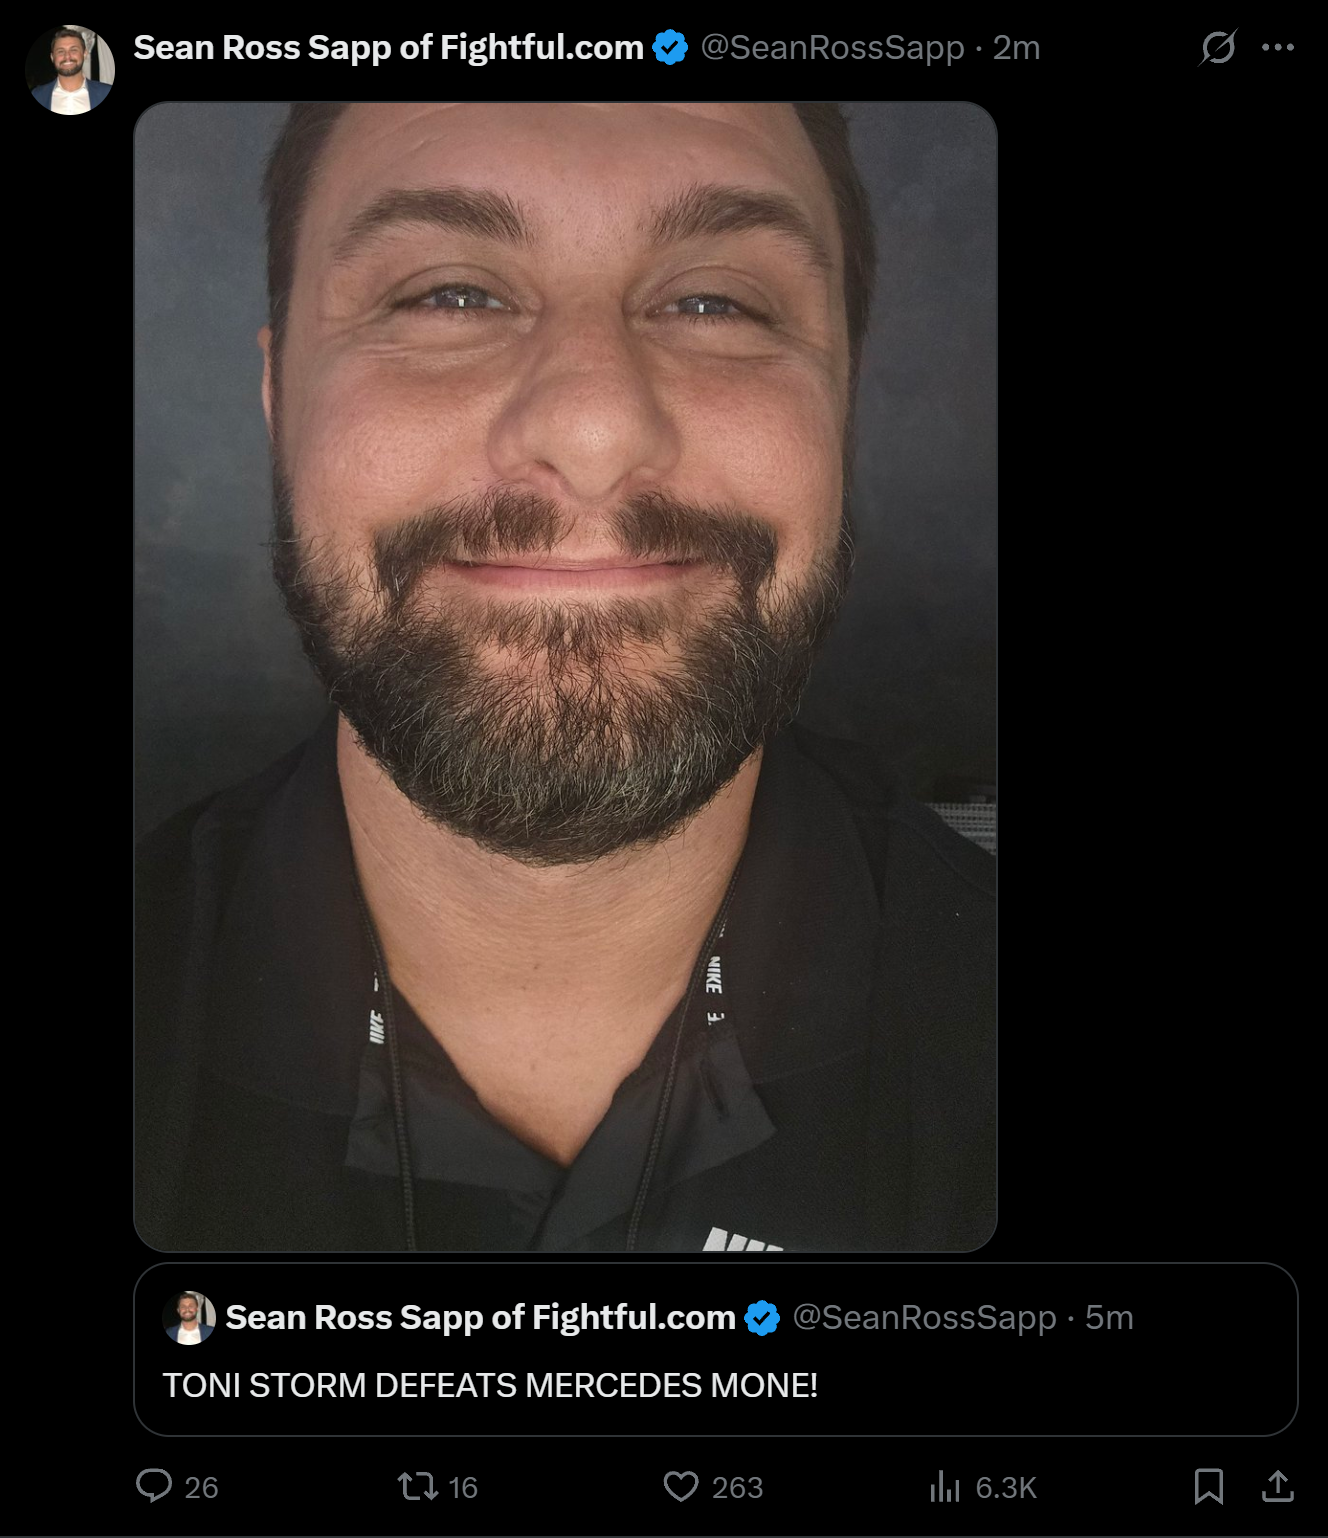Open the @SeanRossSapp handle link
The image size is (1328, 1538).
pyautogui.click(x=832, y=47)
